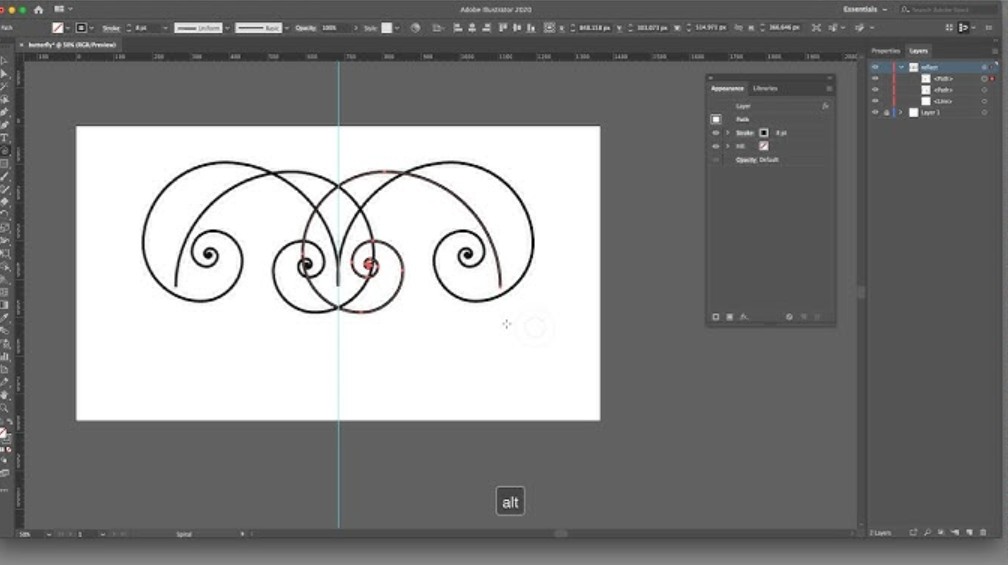Click the Create New Layer icon
Screen dimensions: 1008x565
pyautogui.click(x=967, y=532)
